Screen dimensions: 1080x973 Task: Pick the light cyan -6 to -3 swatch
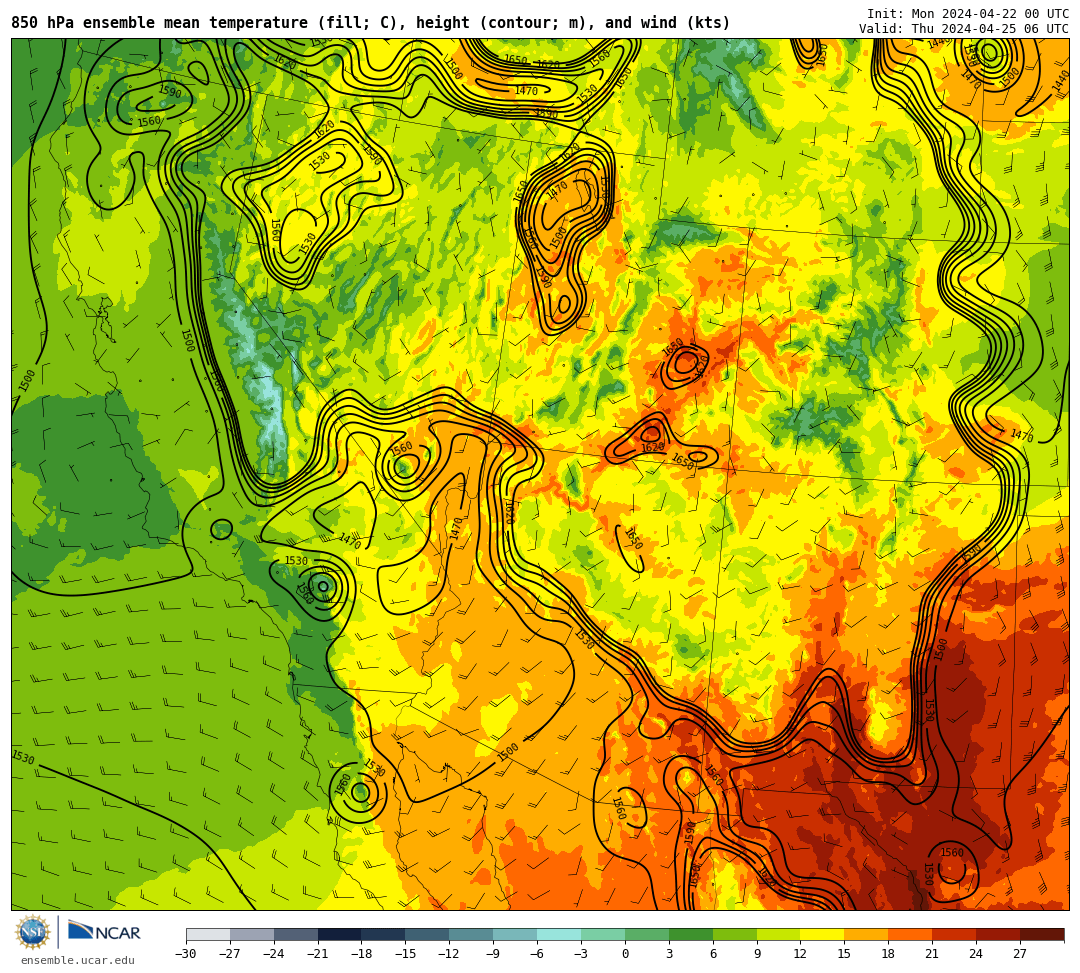[x=559, y=934]
